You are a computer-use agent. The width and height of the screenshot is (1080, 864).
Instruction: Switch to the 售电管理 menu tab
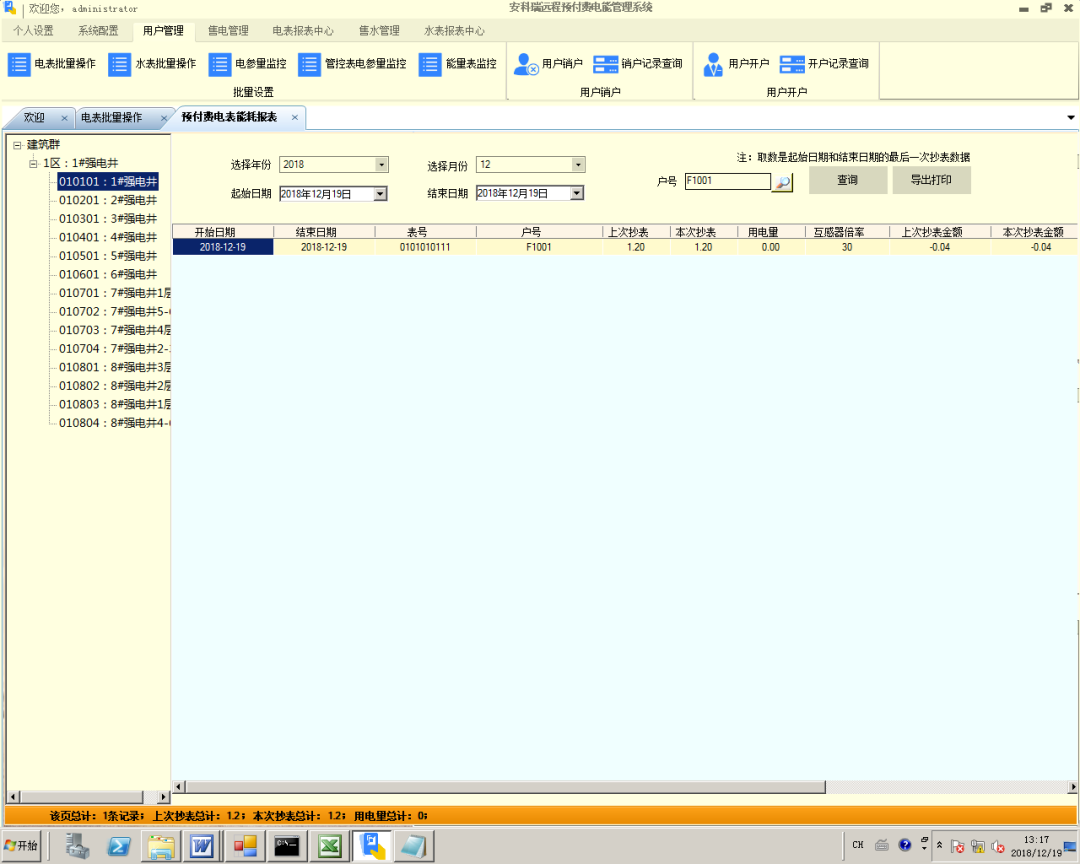coord(228,30)
